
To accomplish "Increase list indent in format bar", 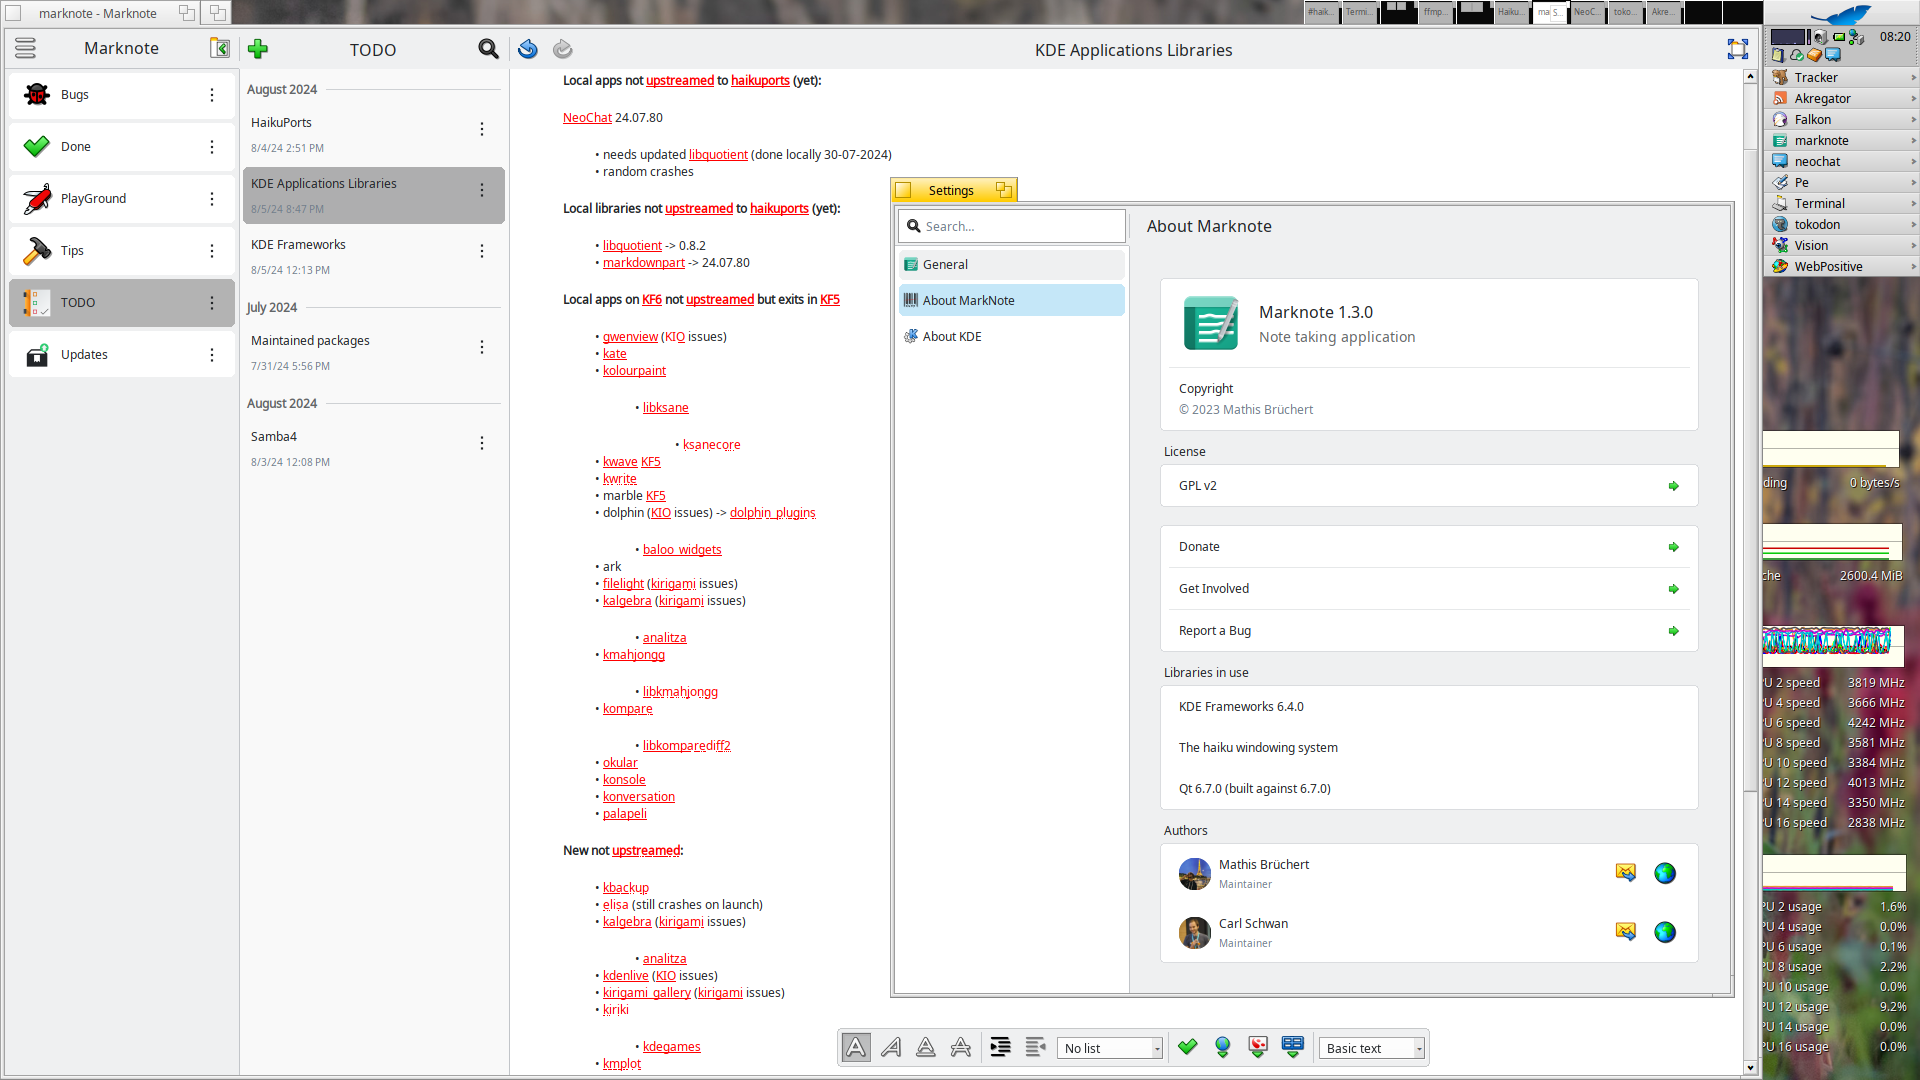I will (x=1000, y=1047).
